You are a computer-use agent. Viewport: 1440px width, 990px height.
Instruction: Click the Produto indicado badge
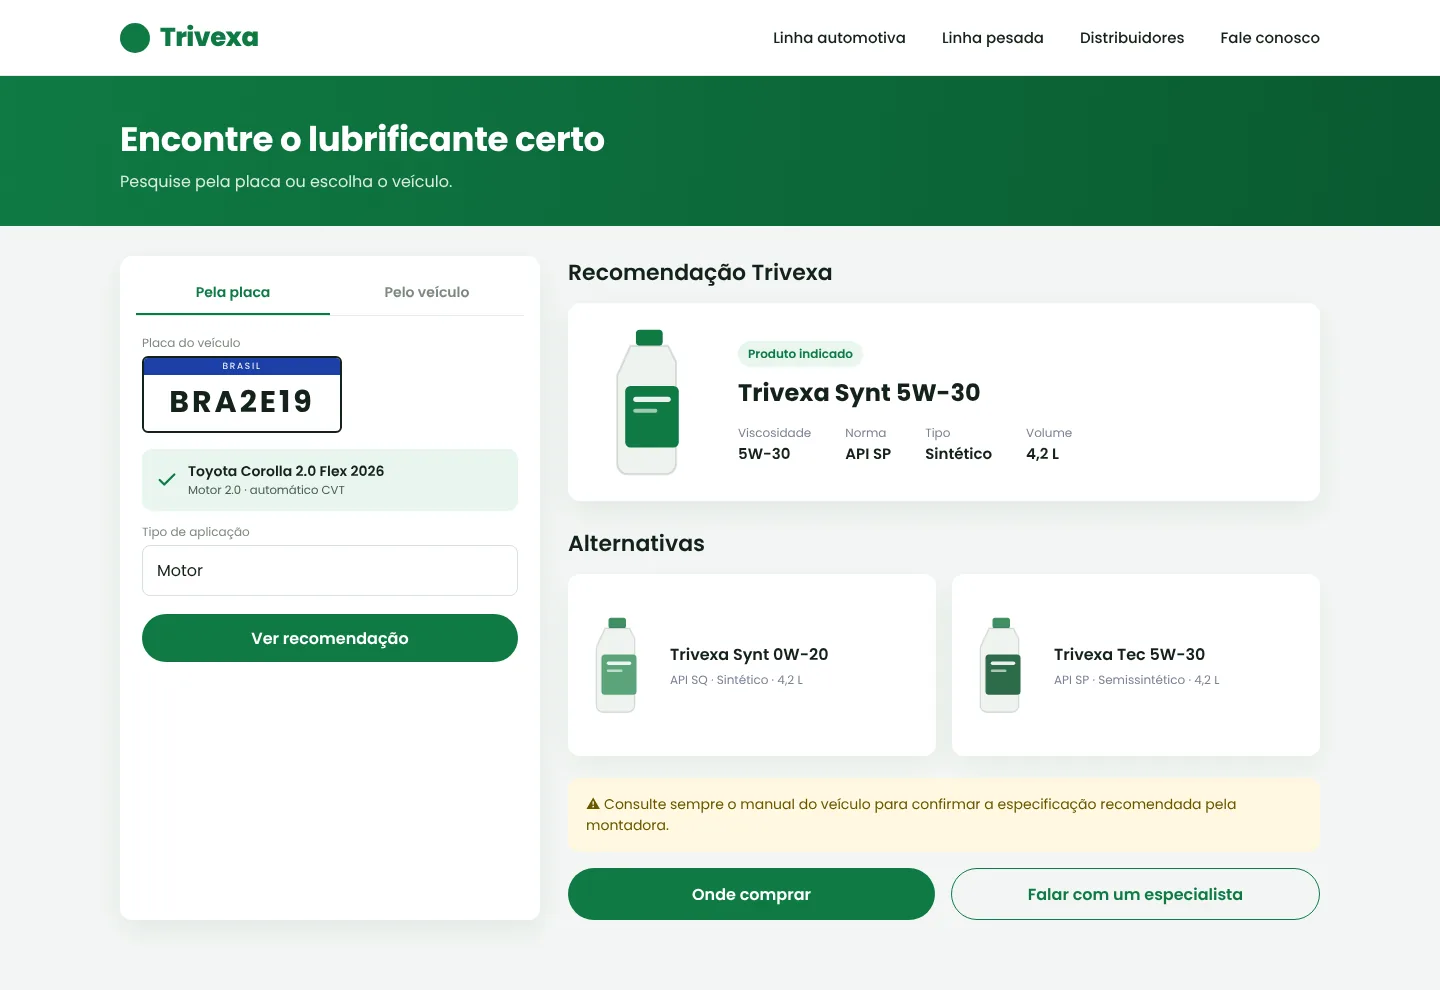coord(800,354)
